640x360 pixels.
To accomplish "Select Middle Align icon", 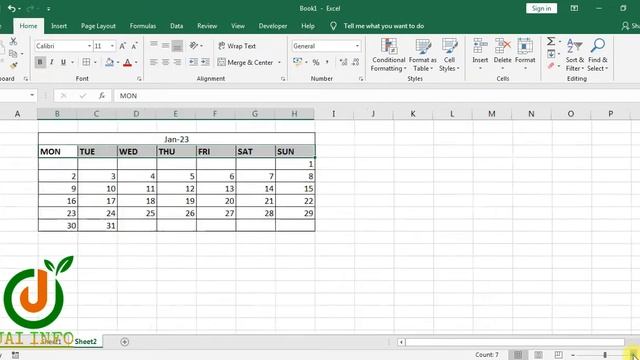I will pos(165,45).
